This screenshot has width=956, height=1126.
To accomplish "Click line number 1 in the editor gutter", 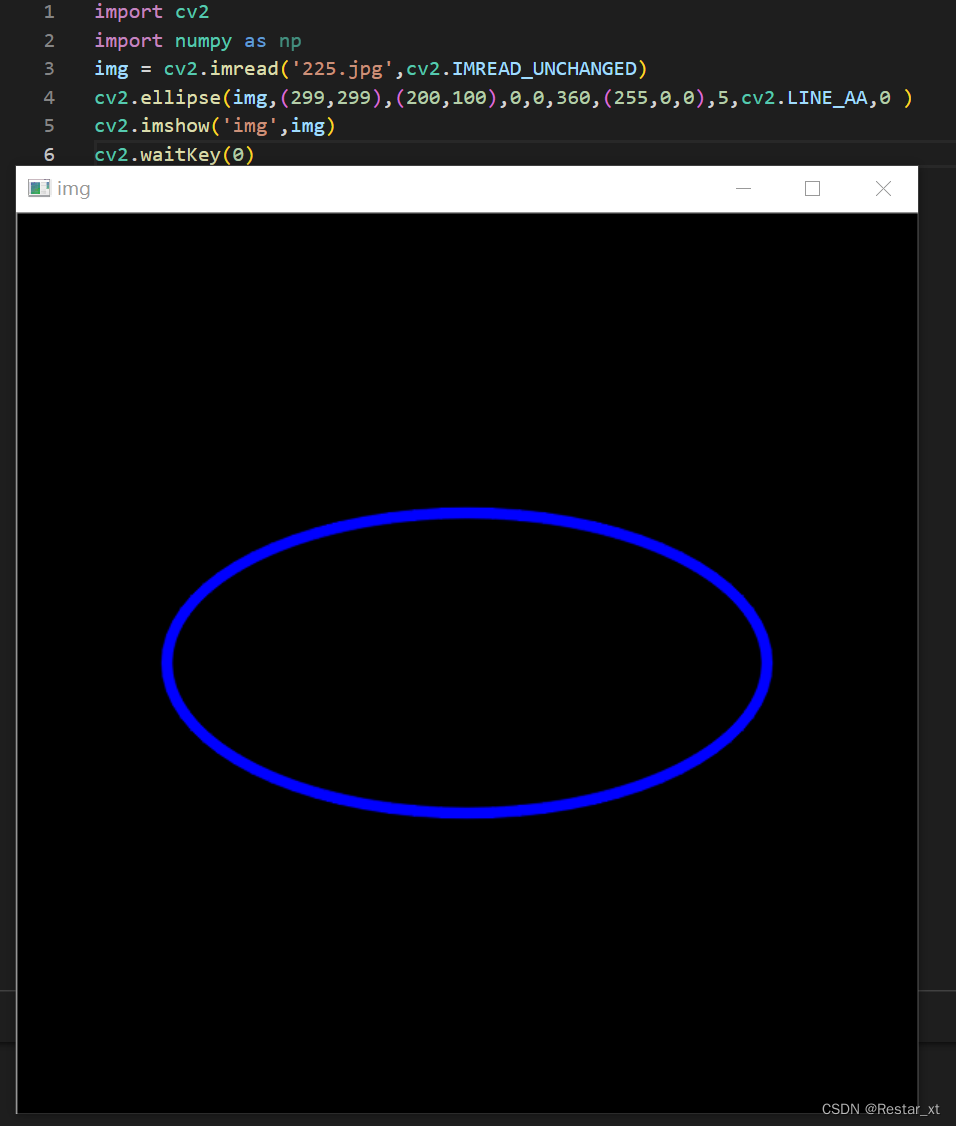I will click(49, 12).
